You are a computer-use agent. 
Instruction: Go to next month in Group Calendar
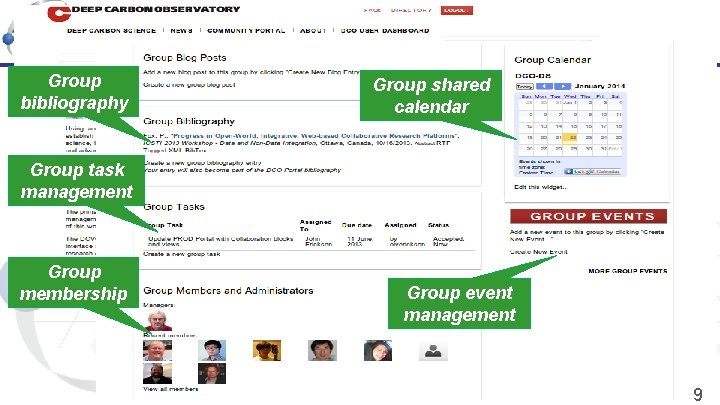pos(562,86)
